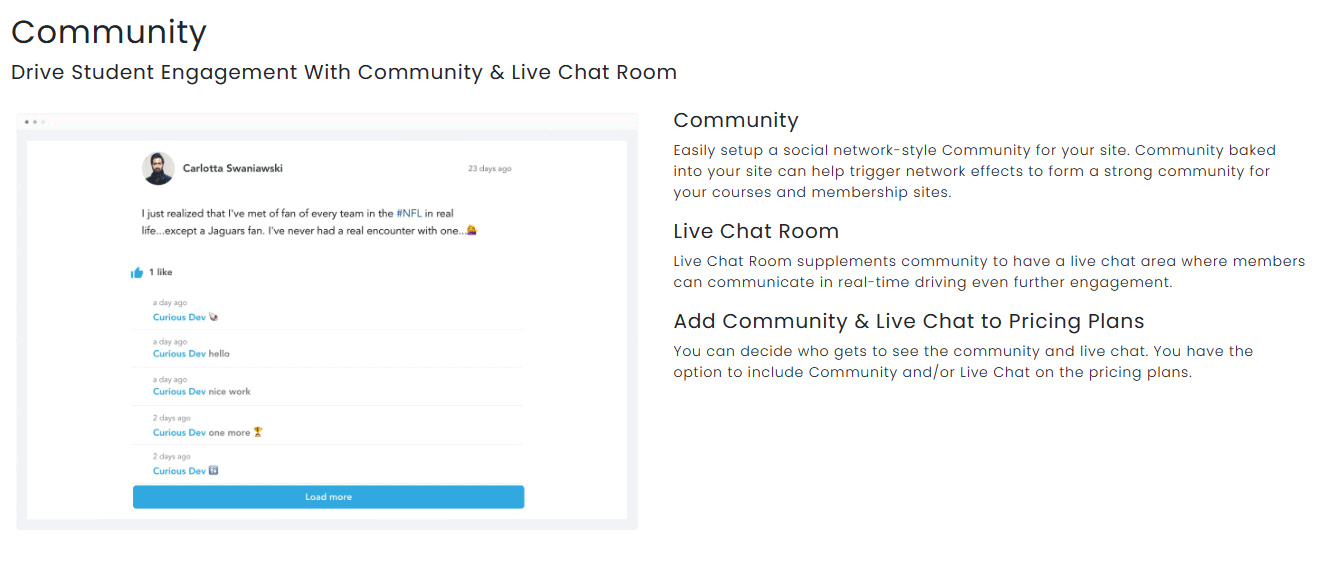
Task: Open Curious Dev link beside 'one more'
Action: coord(179,433)
